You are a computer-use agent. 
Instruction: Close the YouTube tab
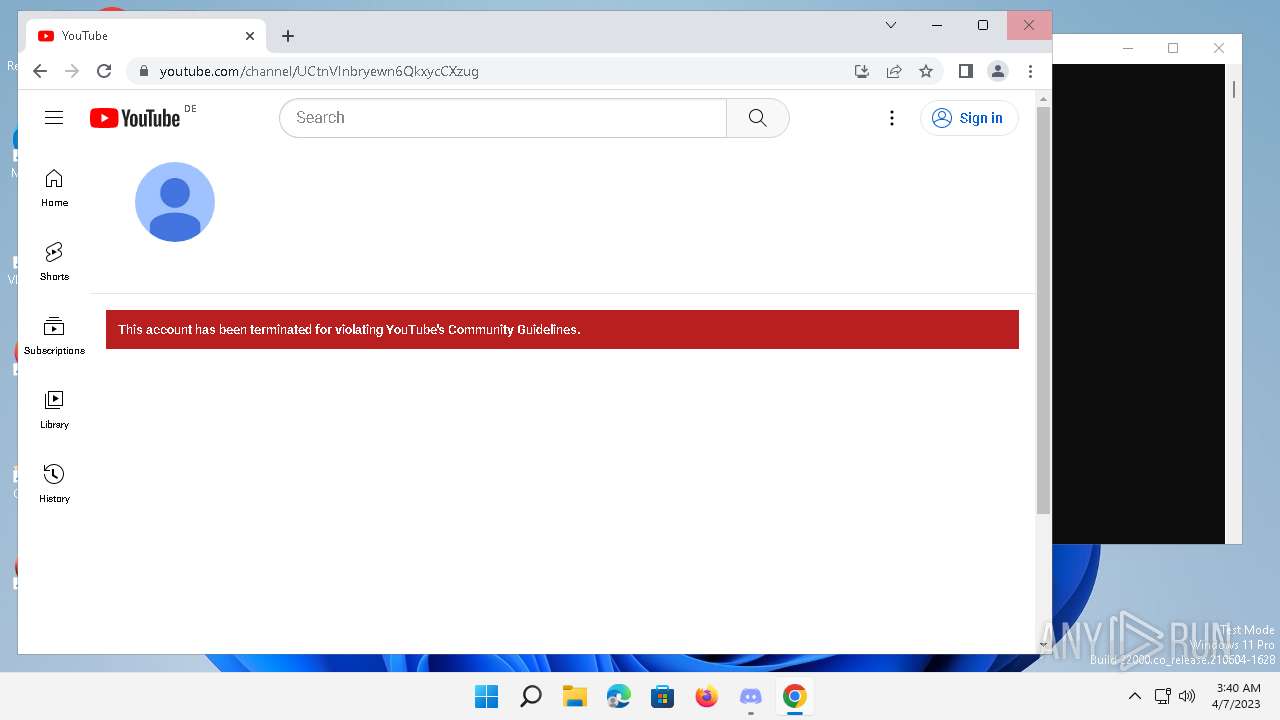pyautogui.click(x=250, y=36)
